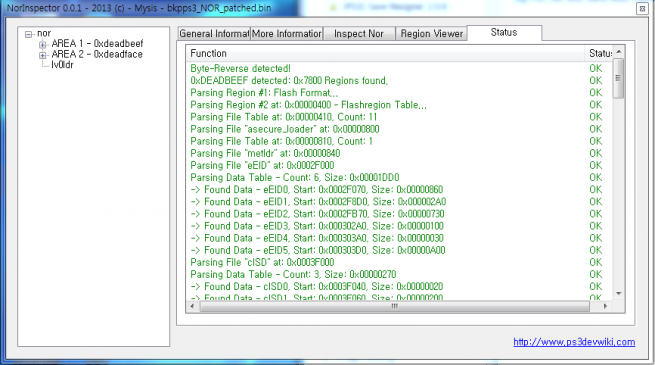
Task: Click the Status column header
Action: [599, 53]
